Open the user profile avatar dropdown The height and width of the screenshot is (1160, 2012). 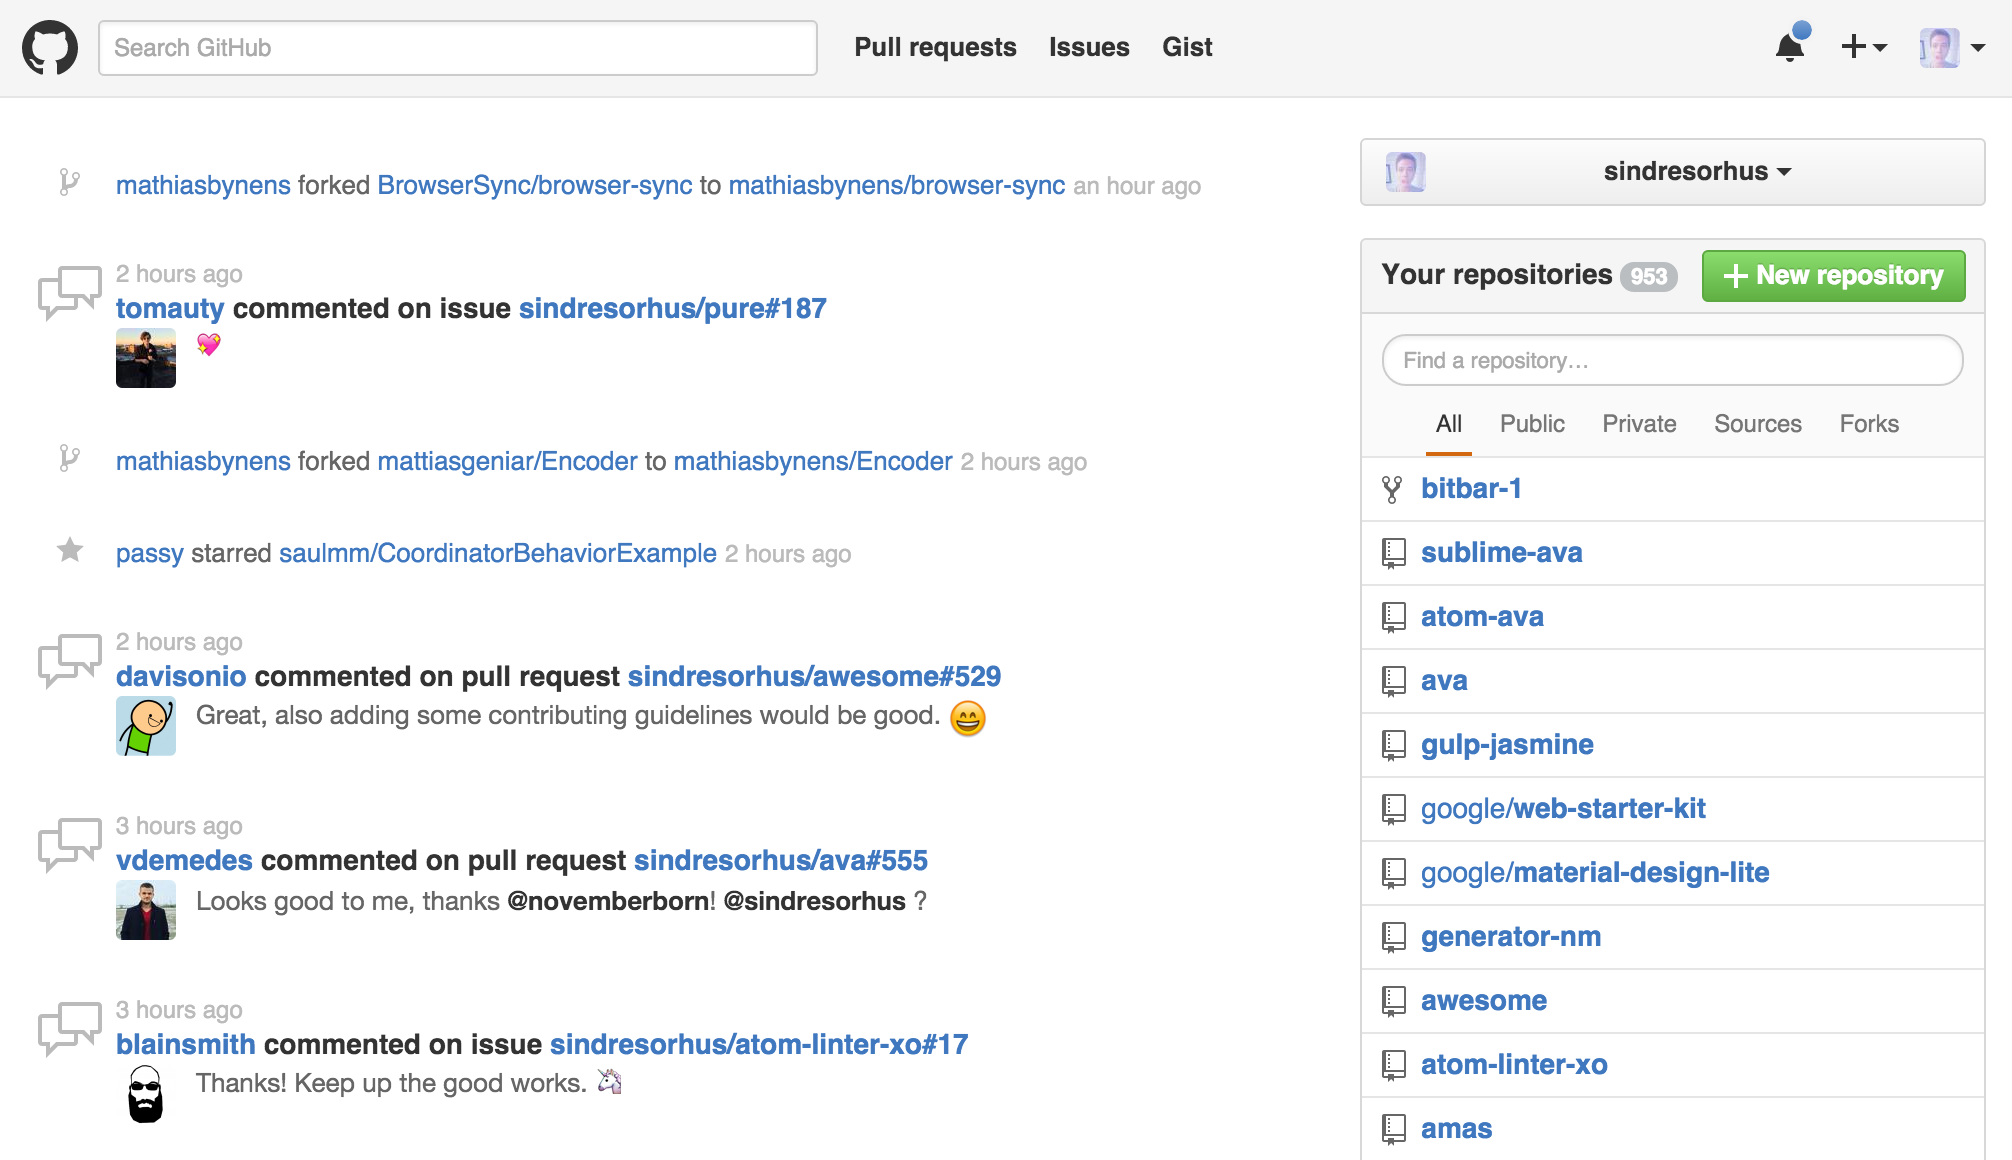pyautogui.click(x=1951, y=47)
